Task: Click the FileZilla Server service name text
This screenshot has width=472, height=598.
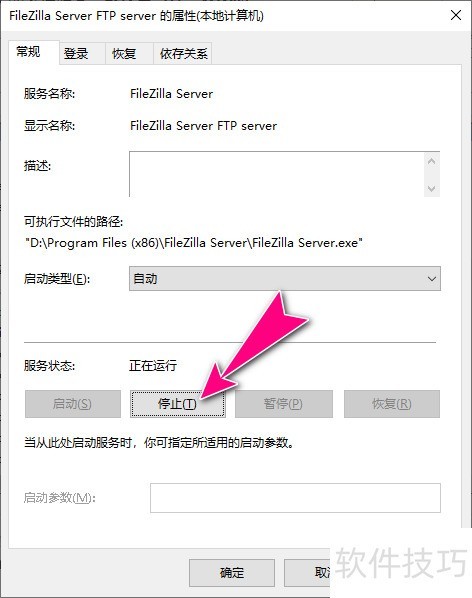Action: [171, 94]
